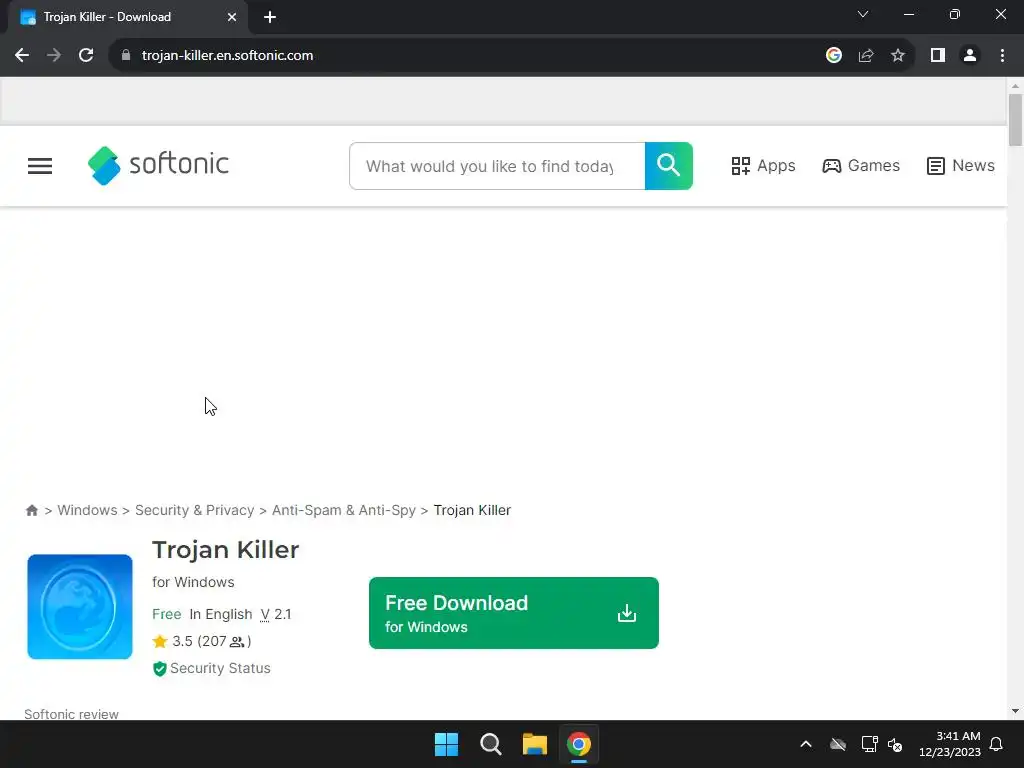Open the Windows breadcrumb link
1024x768 pixels.
(88, 510)
